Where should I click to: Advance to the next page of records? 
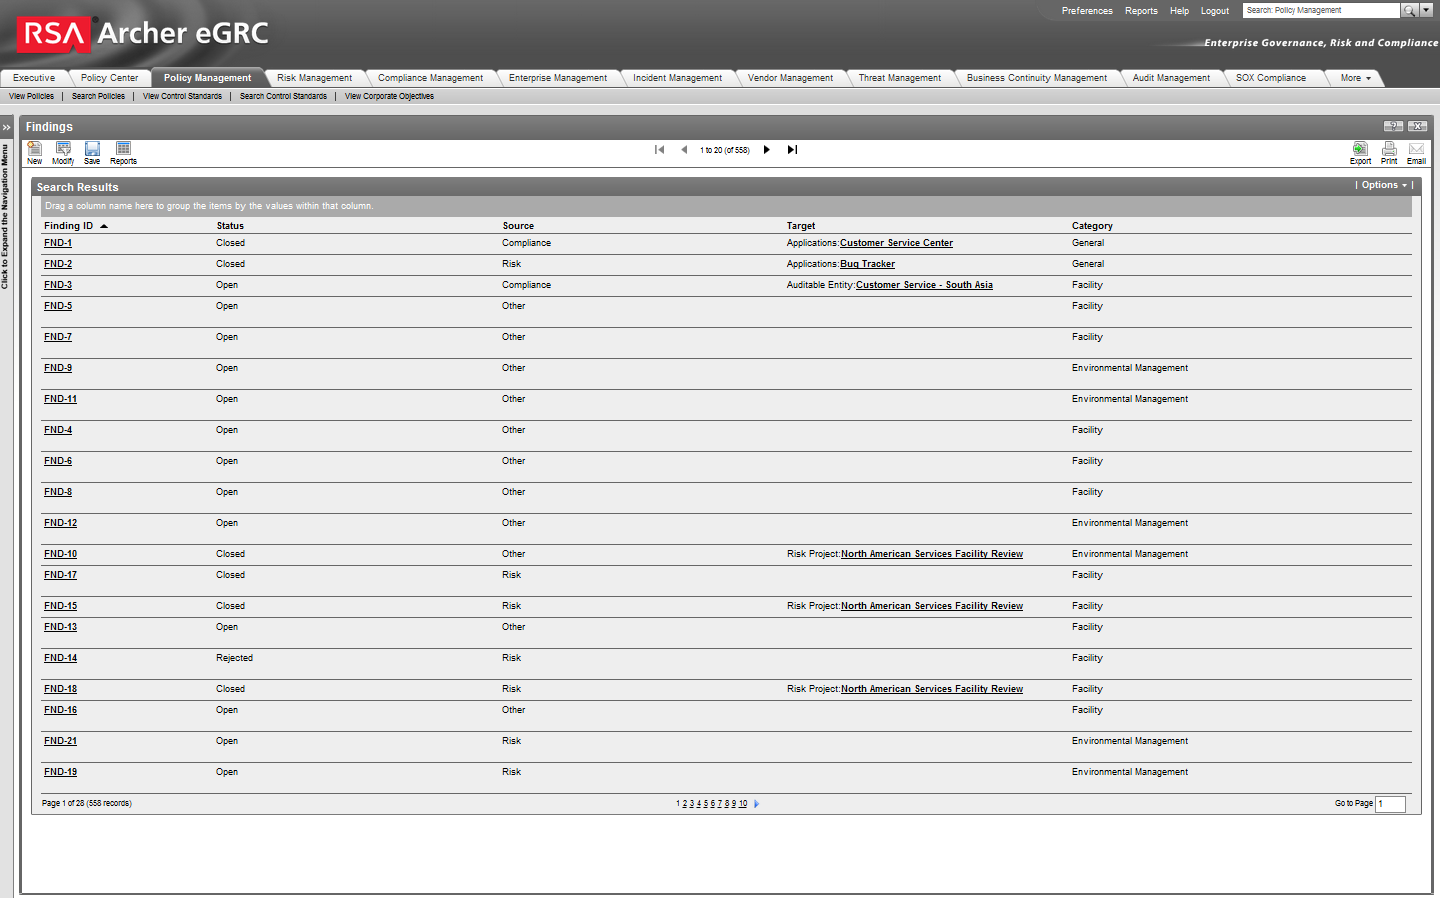coord(767,150)
